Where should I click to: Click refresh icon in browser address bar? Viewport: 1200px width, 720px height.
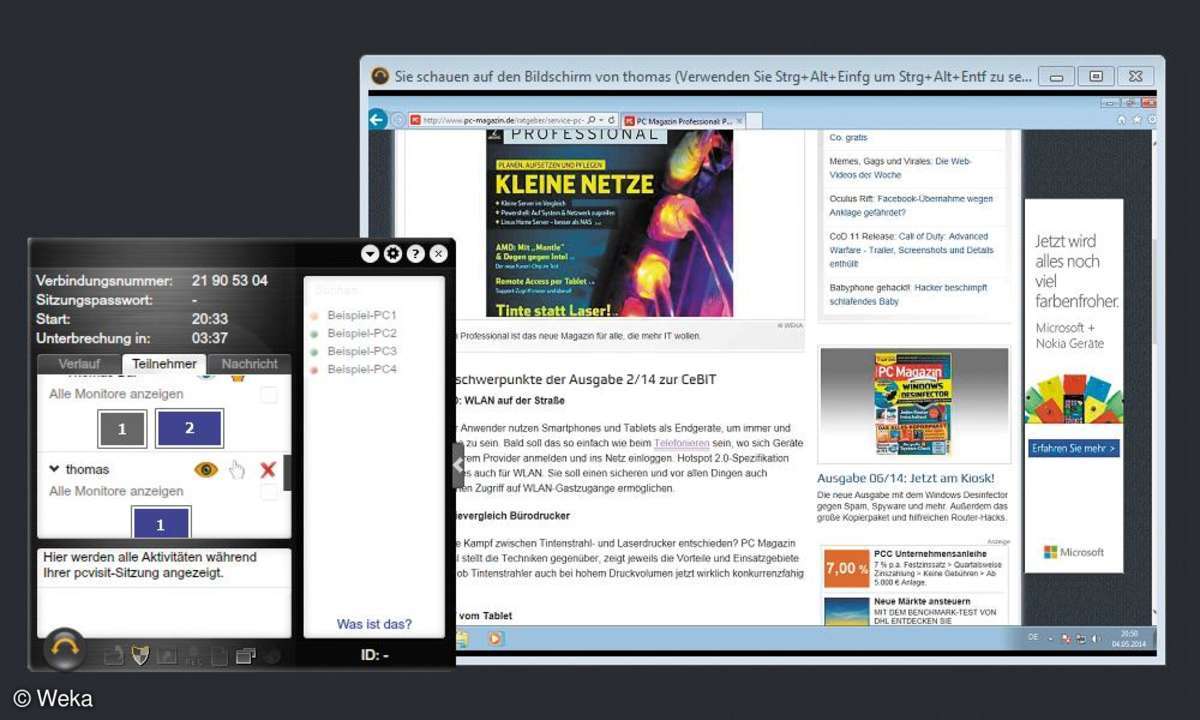pyautogui.click(x=611, y=119)
